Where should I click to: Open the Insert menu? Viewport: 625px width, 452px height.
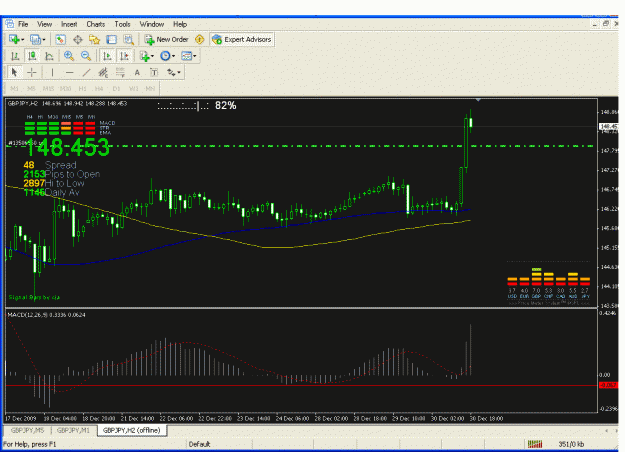click(x=69, y=24)
